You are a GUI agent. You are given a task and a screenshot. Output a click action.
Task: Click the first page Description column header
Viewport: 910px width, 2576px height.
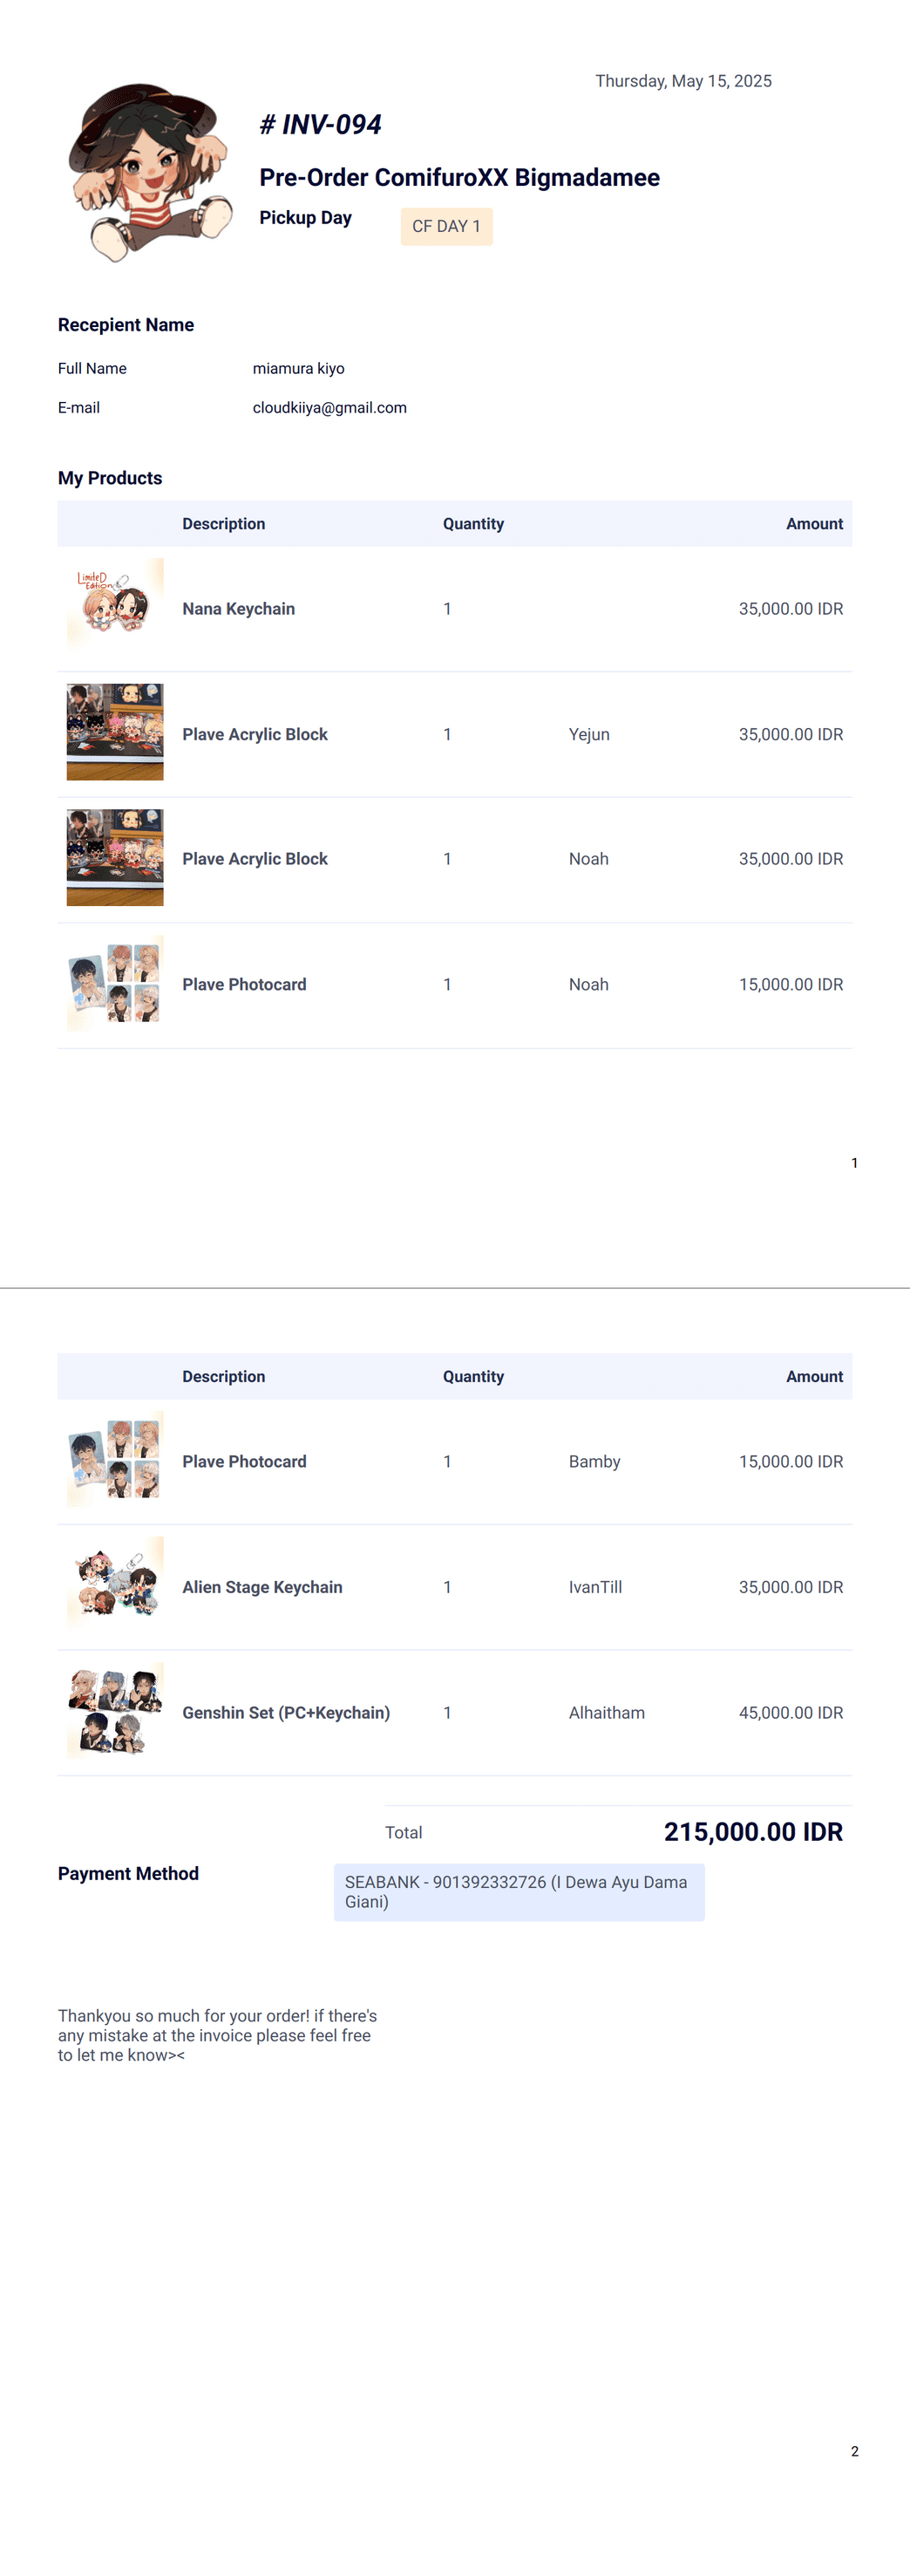[224, 524]
